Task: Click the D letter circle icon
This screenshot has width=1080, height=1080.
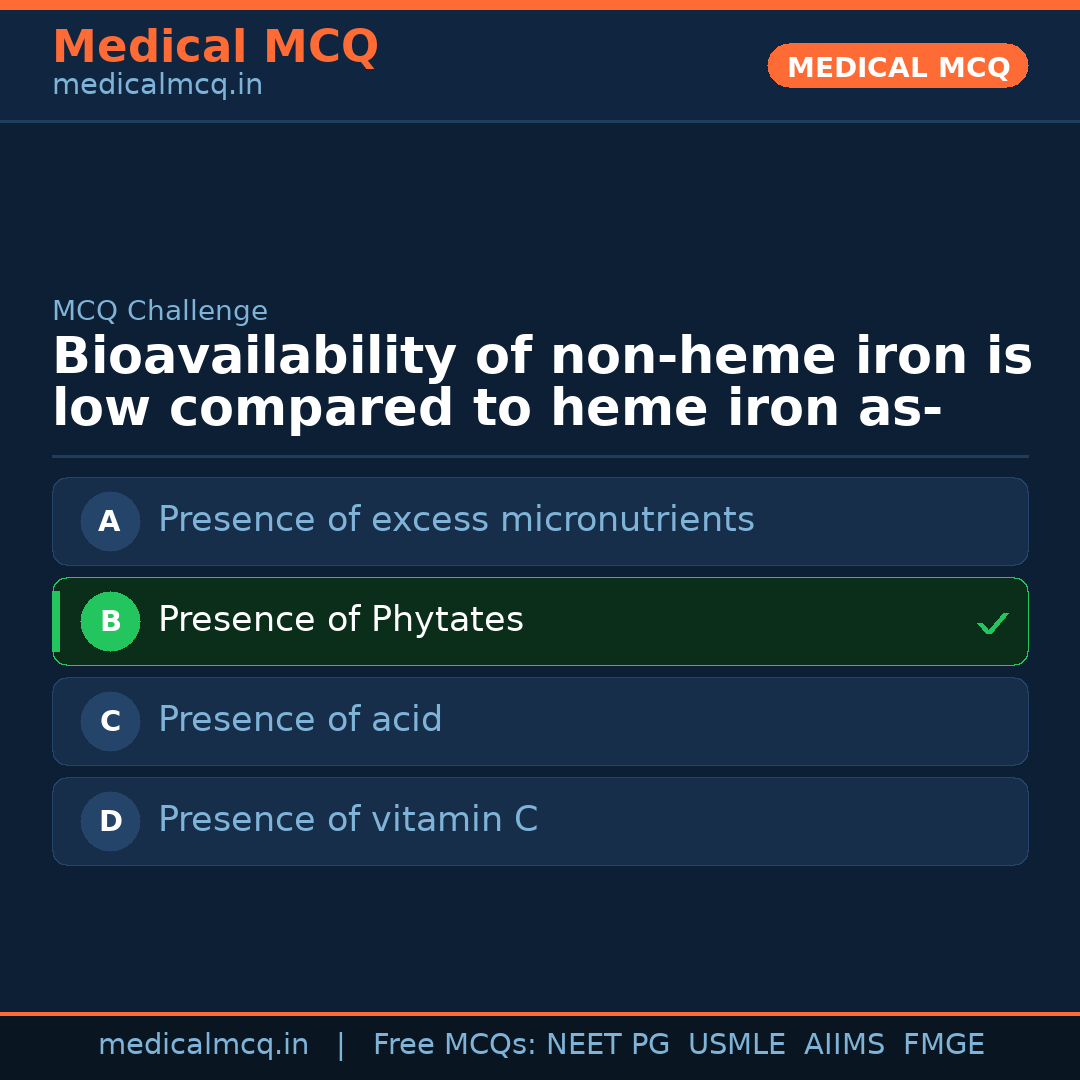Action: click(110, 821)
